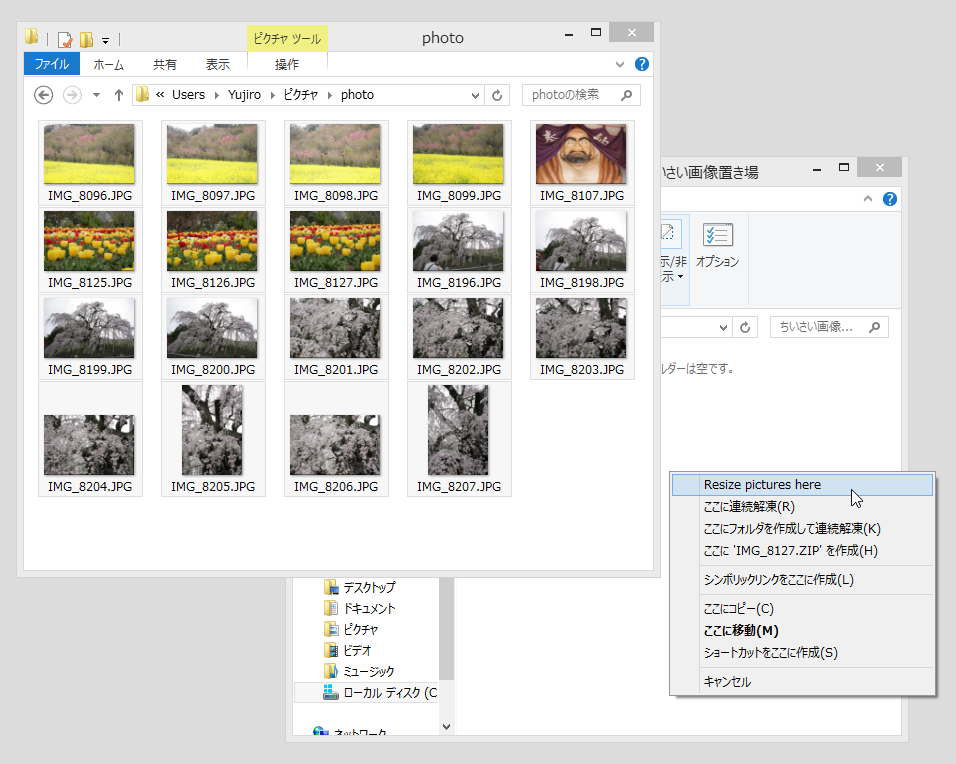Choose ショートカットをここに作成(S)

click(x=802, y=653)
